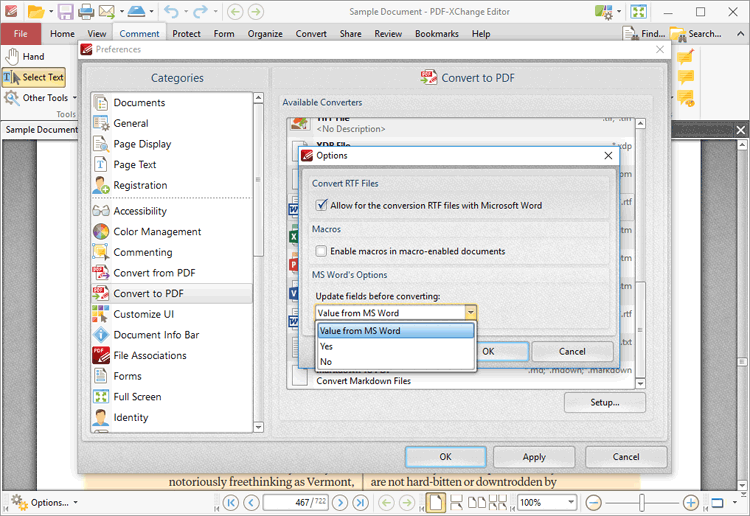Select the Hand tool
Viewport: 750px width, 516px height.
coord(25,56)
